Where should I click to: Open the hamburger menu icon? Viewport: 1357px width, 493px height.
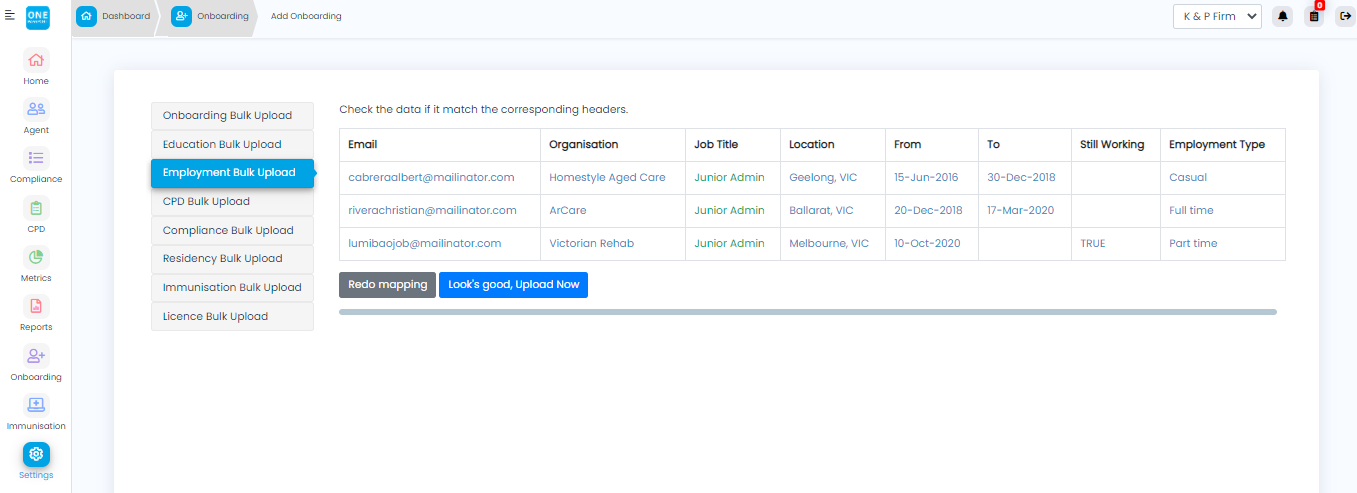click(10, 15)
